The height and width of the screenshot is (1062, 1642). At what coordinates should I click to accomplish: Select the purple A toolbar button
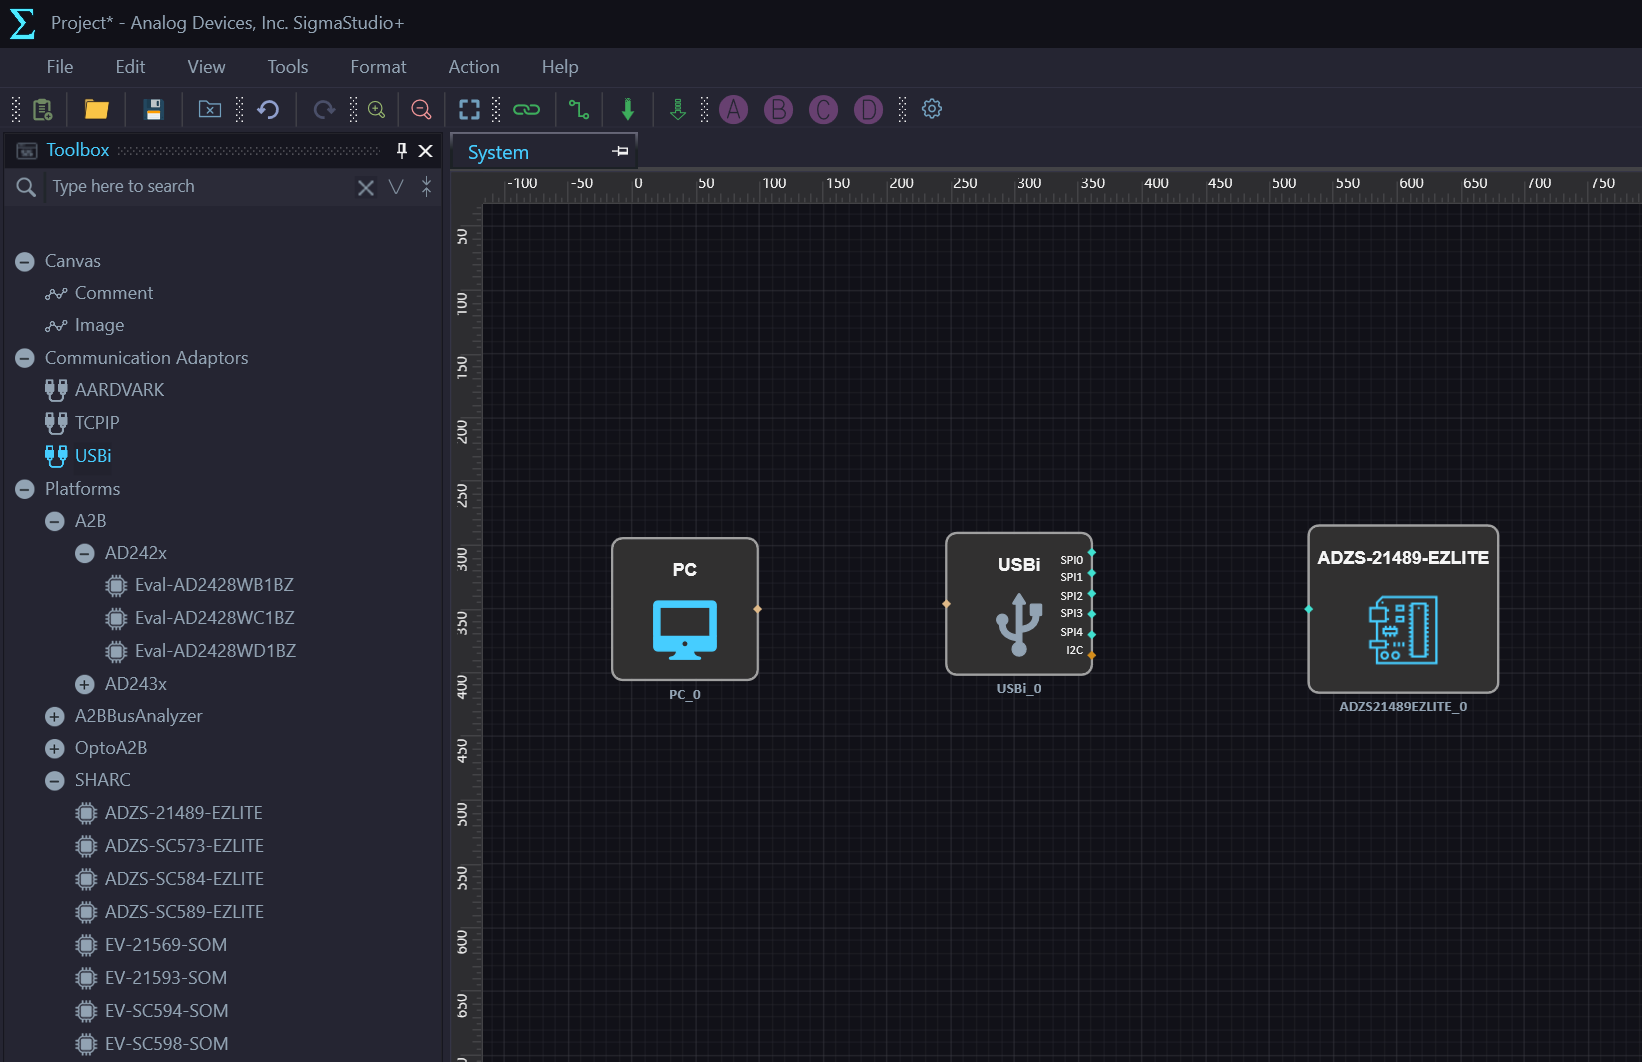(x=734, y=109)
